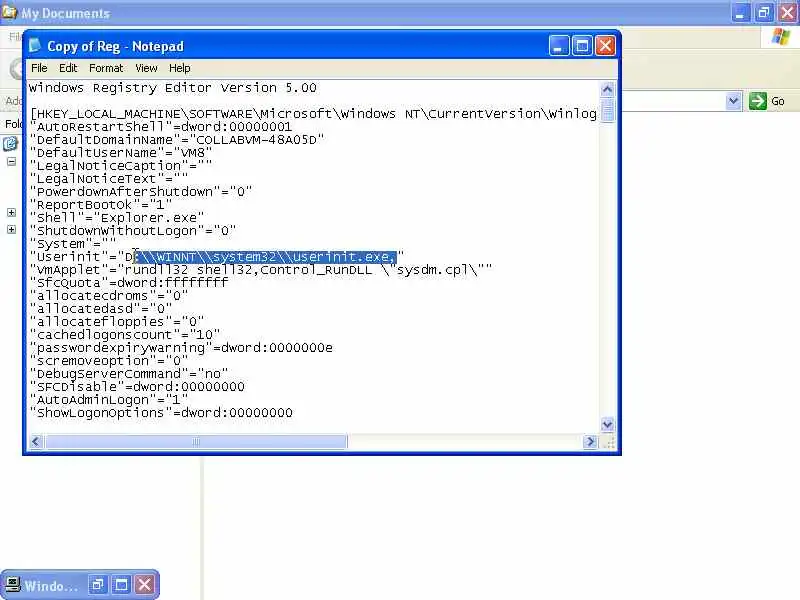
Task: Expand the second plus node in folder tree
Action: click(x=11, y=230)
